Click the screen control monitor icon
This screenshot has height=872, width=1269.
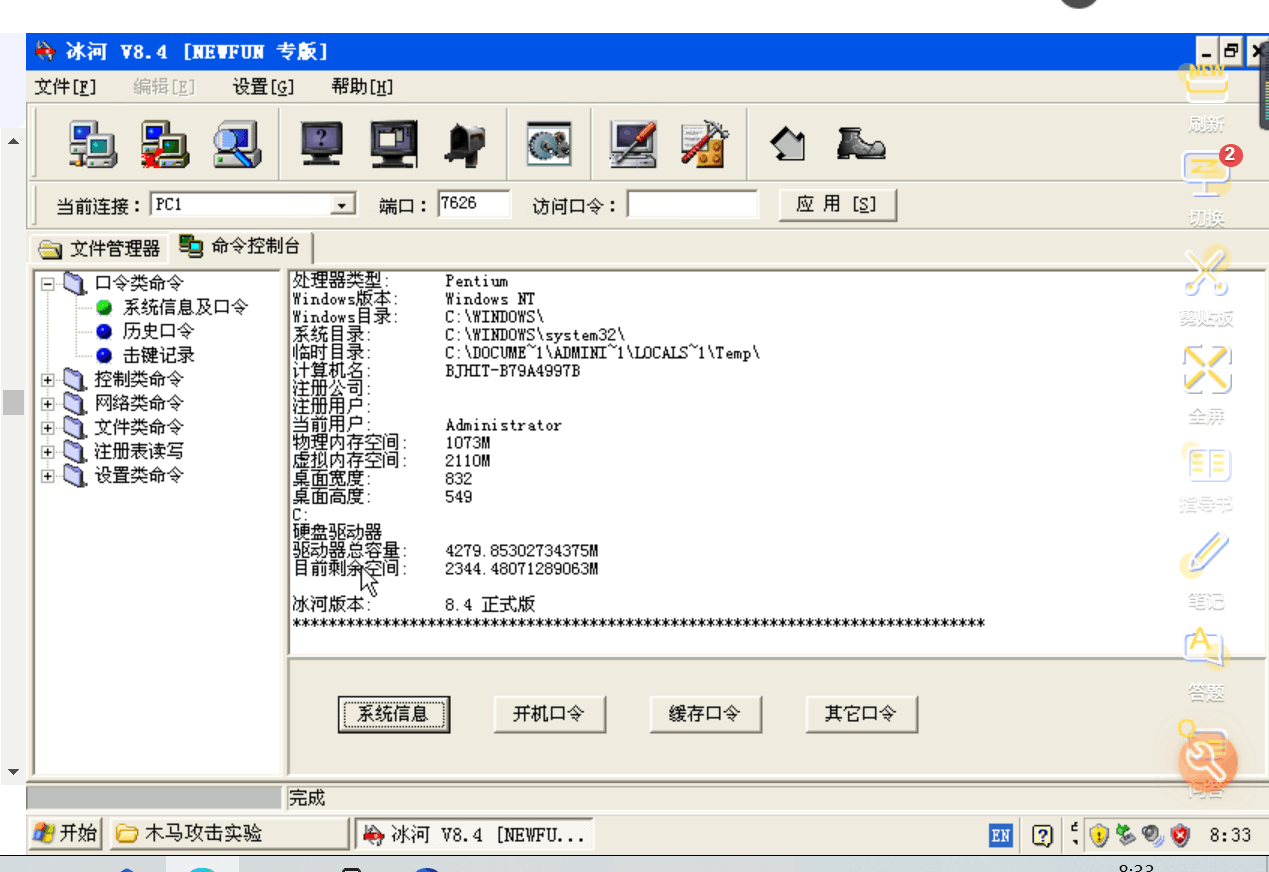coord(393,145)
